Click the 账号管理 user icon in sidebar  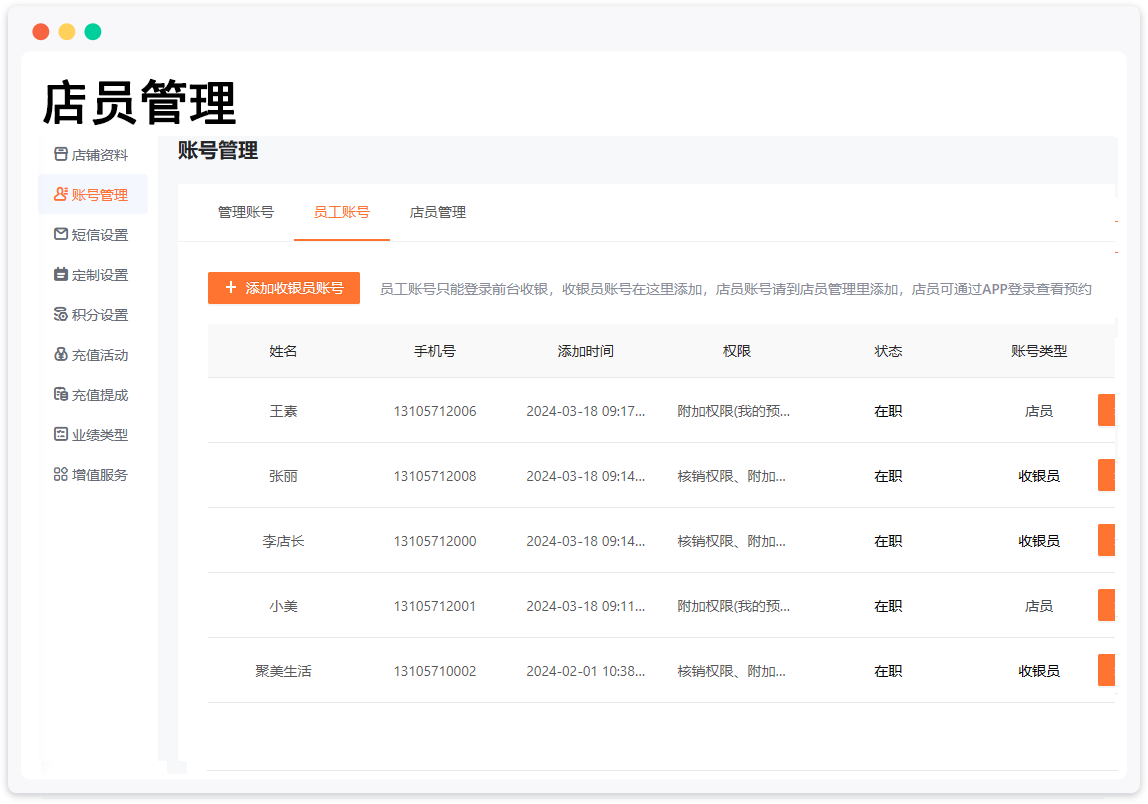(x=60, y=195)
